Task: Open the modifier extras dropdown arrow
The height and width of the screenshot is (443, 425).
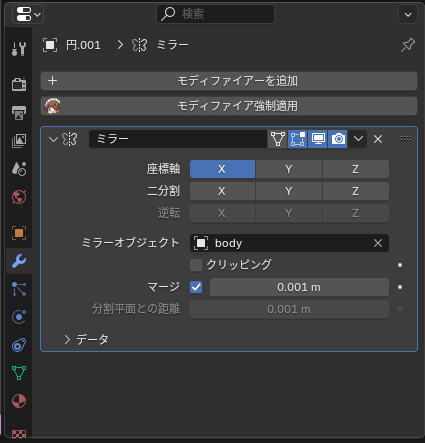Action: coord(358,139)
